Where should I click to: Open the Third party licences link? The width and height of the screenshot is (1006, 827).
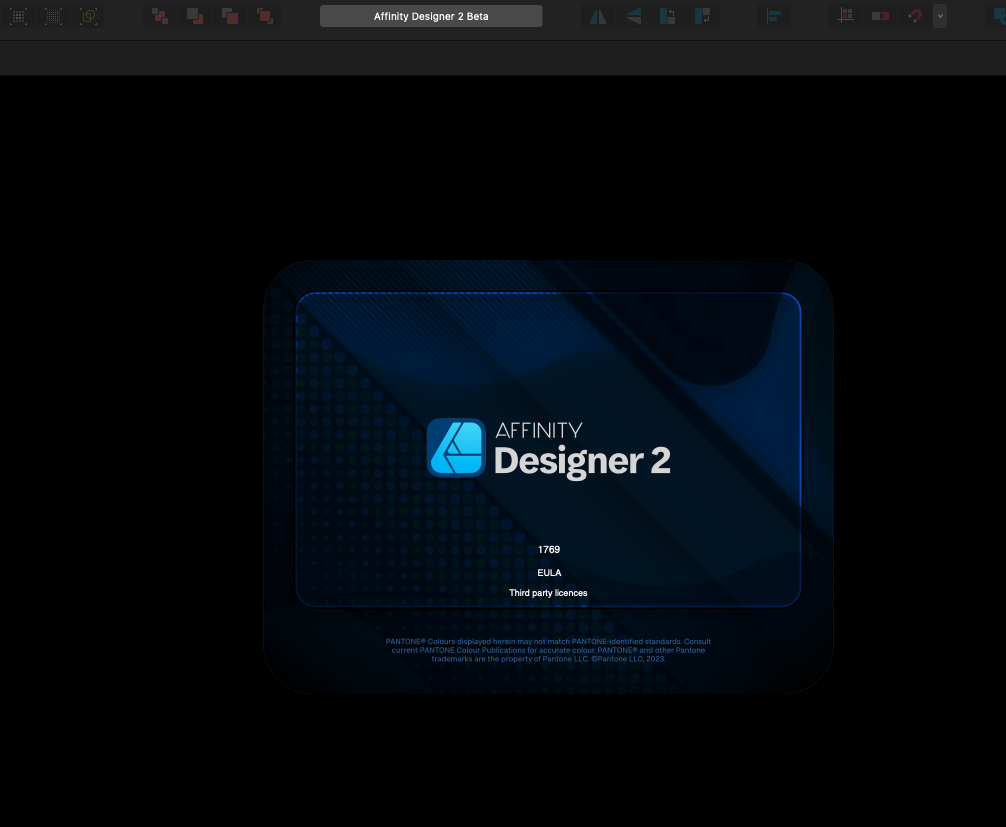click(549, 593)
